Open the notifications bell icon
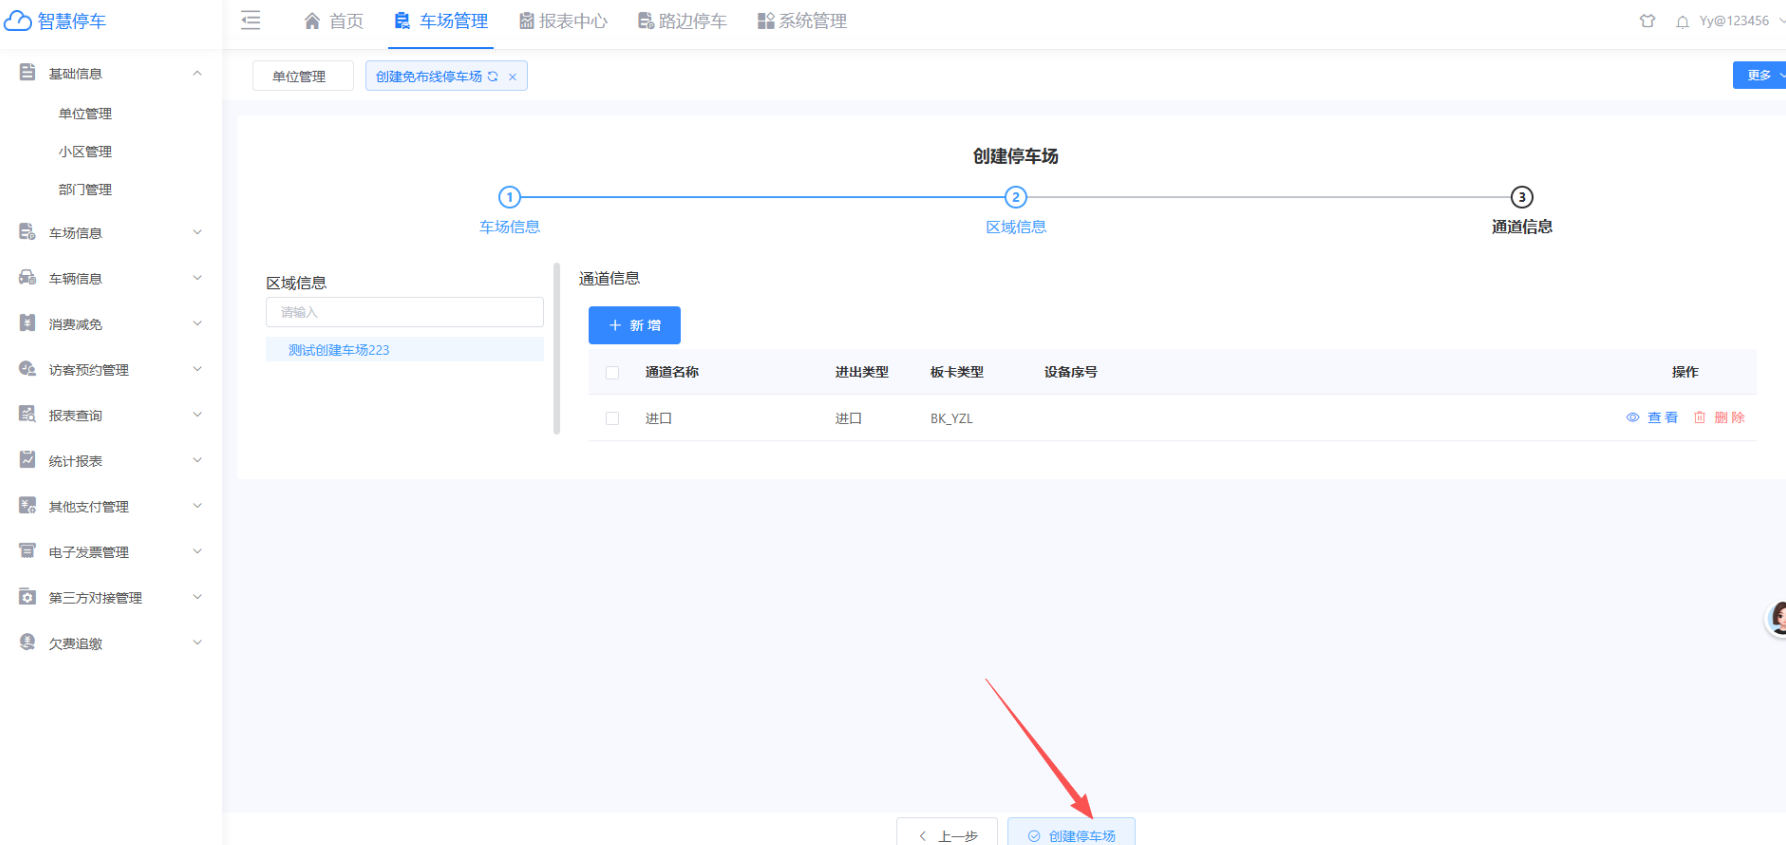The image size is (1786, 845). 1683,21
